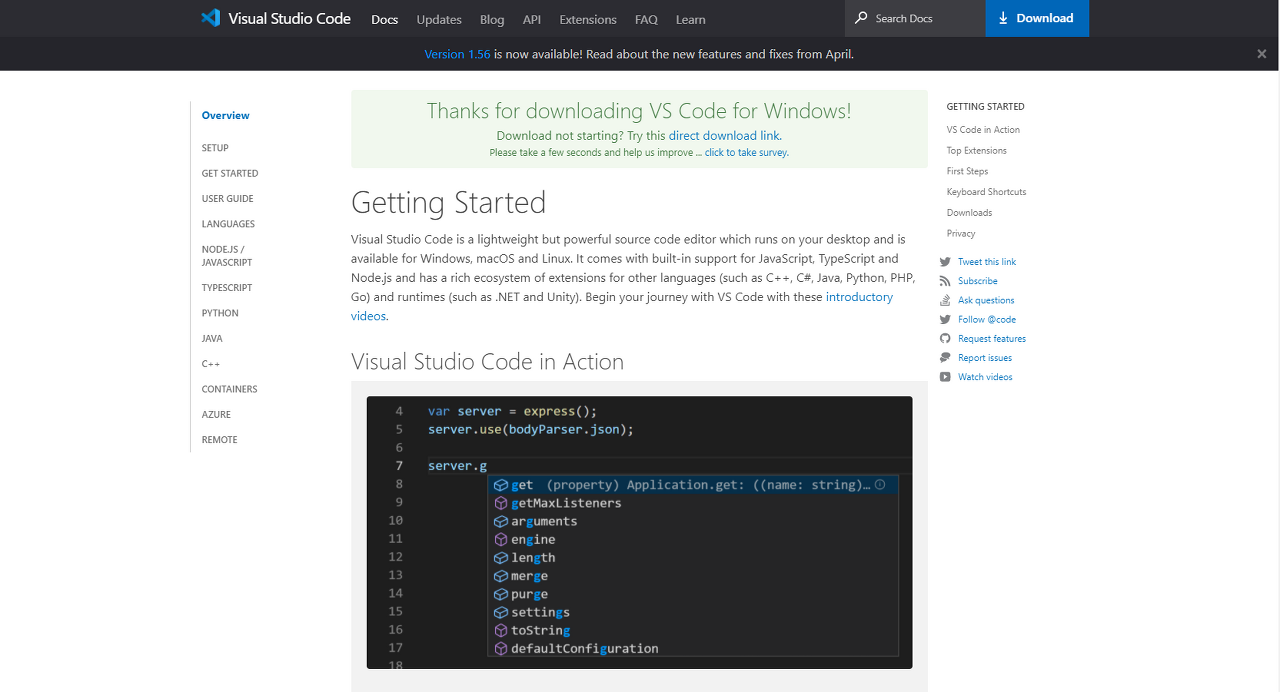Expand the NODE.JS / JAVASCRIPT section
1280x692 pixels.
pyautogui.click(x=227, y=256)
